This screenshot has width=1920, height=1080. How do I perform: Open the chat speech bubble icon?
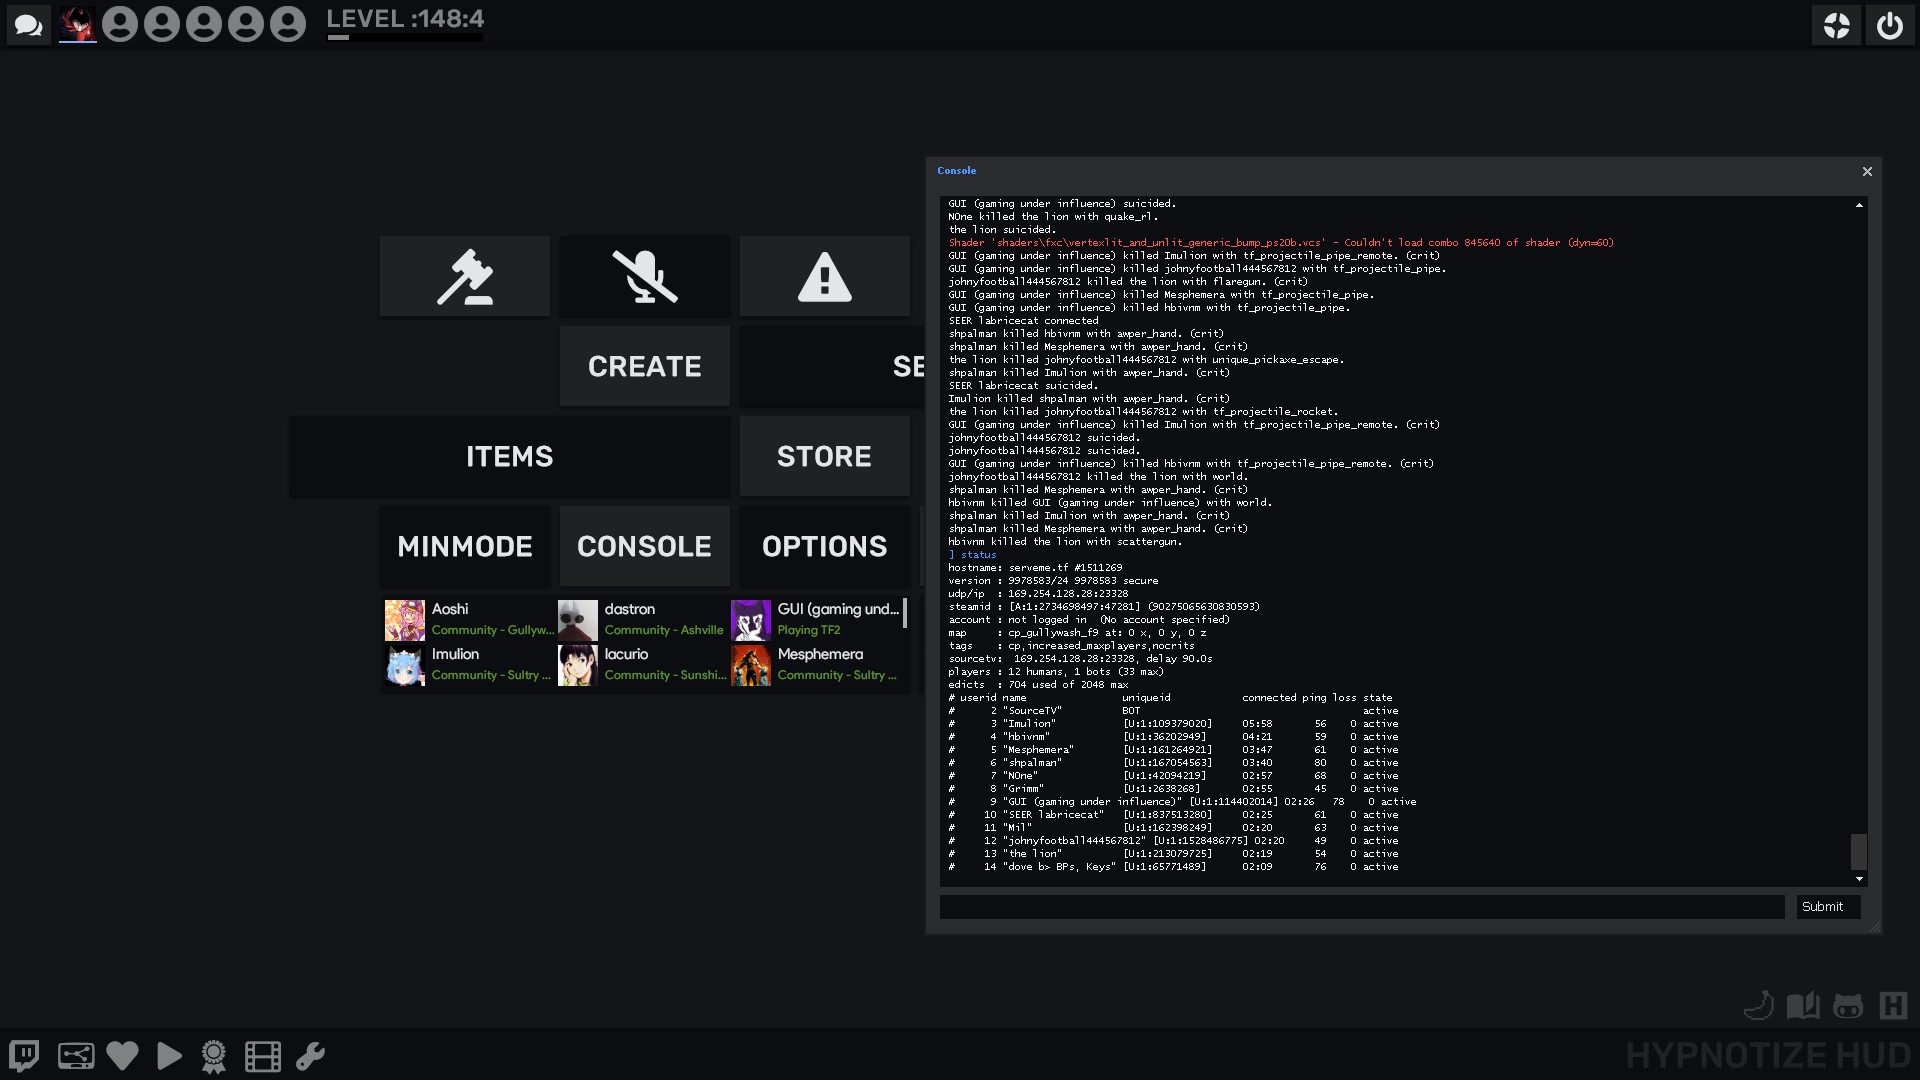pyautogui.click(x=28, y=24)
